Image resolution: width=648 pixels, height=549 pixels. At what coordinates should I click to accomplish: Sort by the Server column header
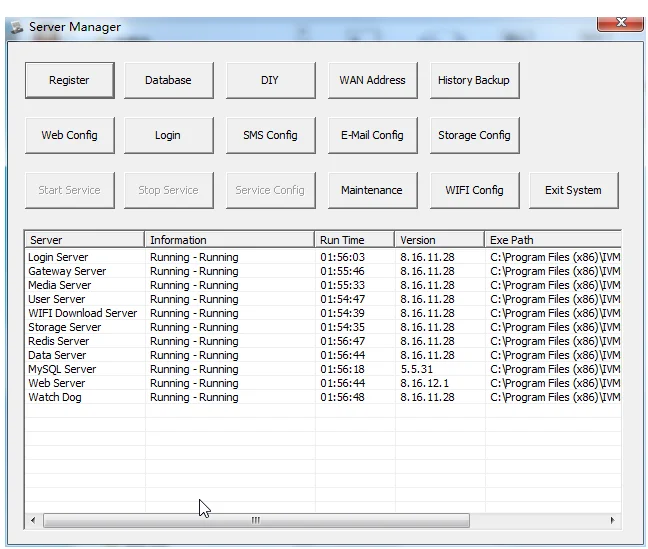point(85,240)
